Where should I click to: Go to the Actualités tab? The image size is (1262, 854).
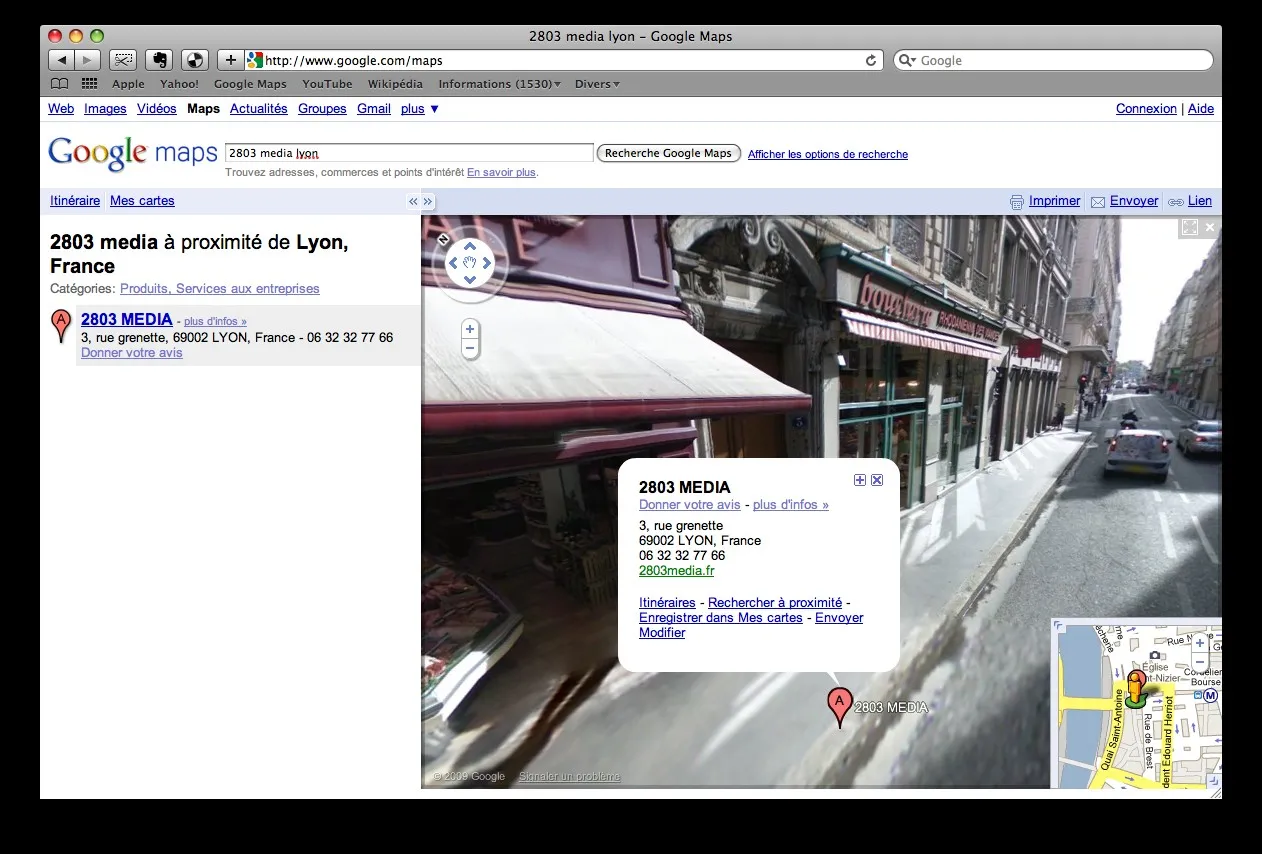(x=258, y=109)
